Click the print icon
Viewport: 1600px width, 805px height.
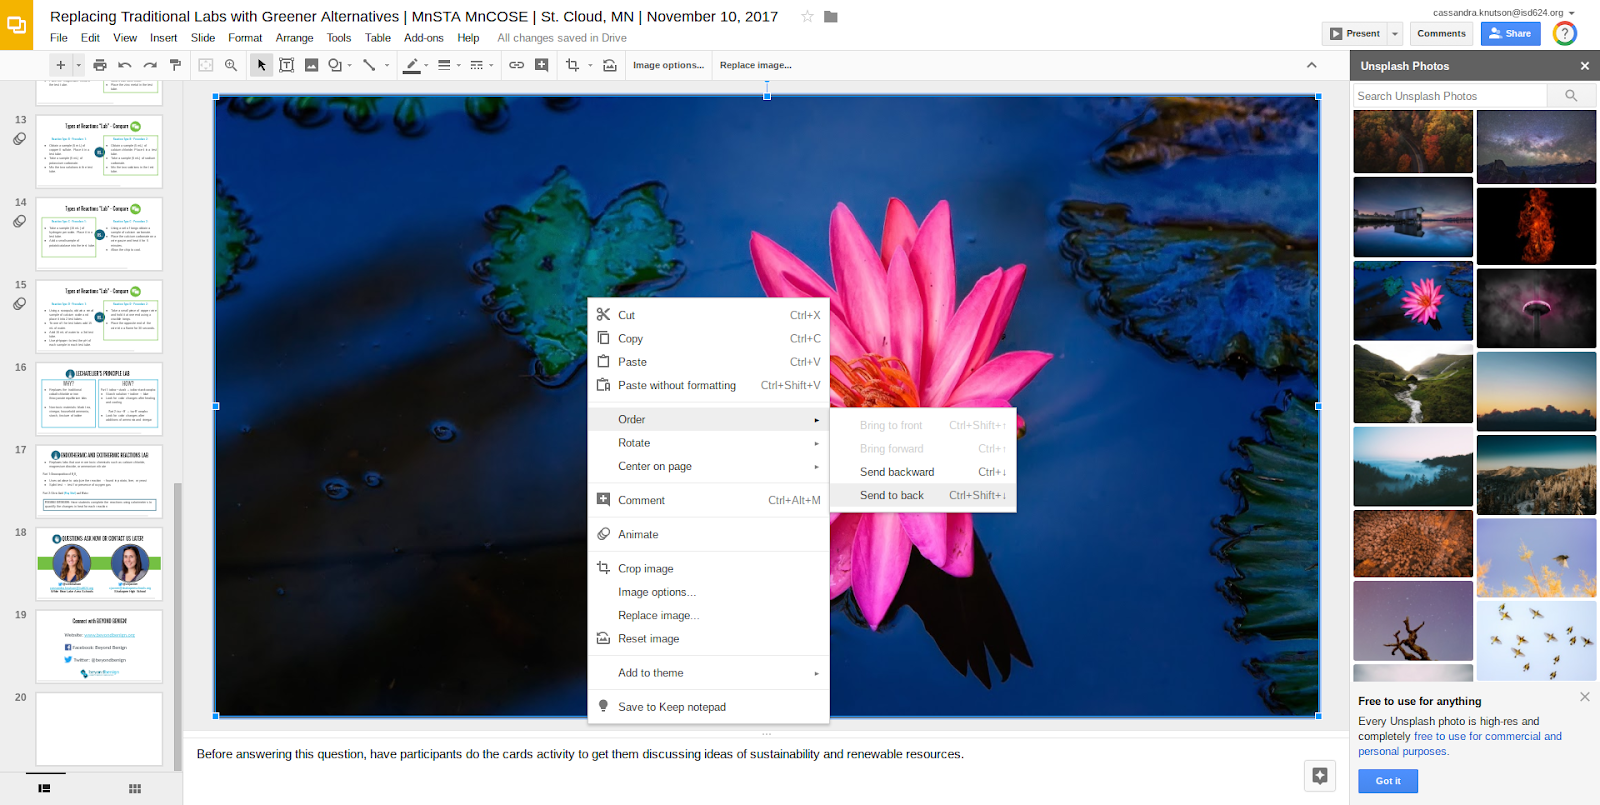100,65
